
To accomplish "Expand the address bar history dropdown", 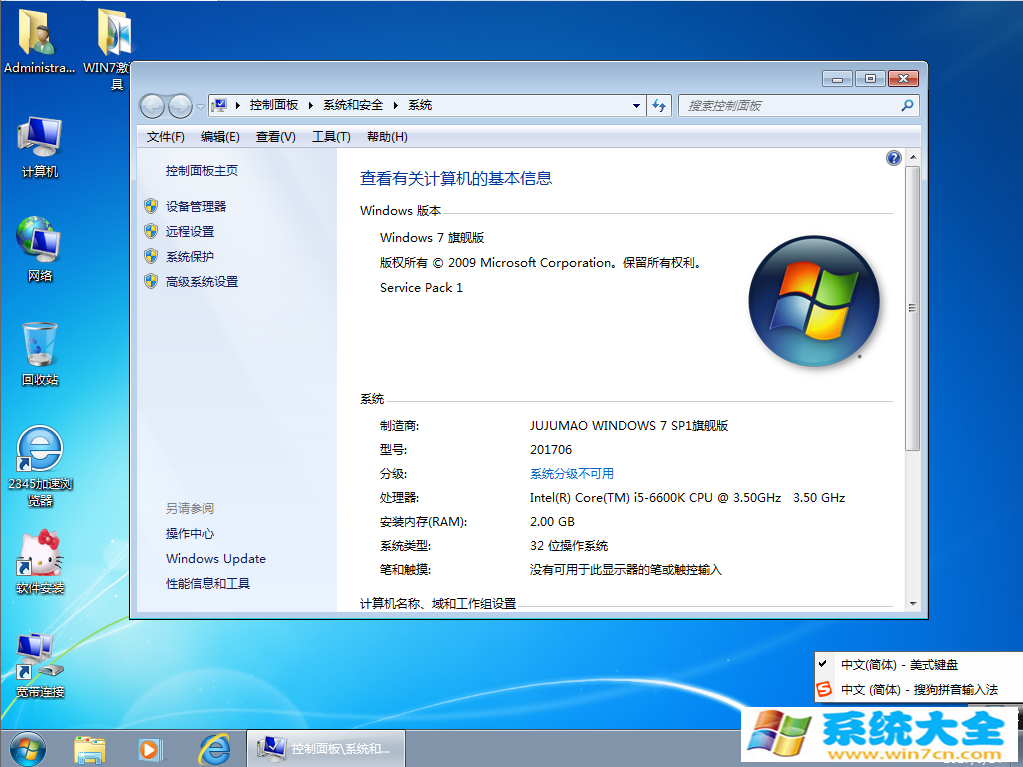I will tap(635, 105).
